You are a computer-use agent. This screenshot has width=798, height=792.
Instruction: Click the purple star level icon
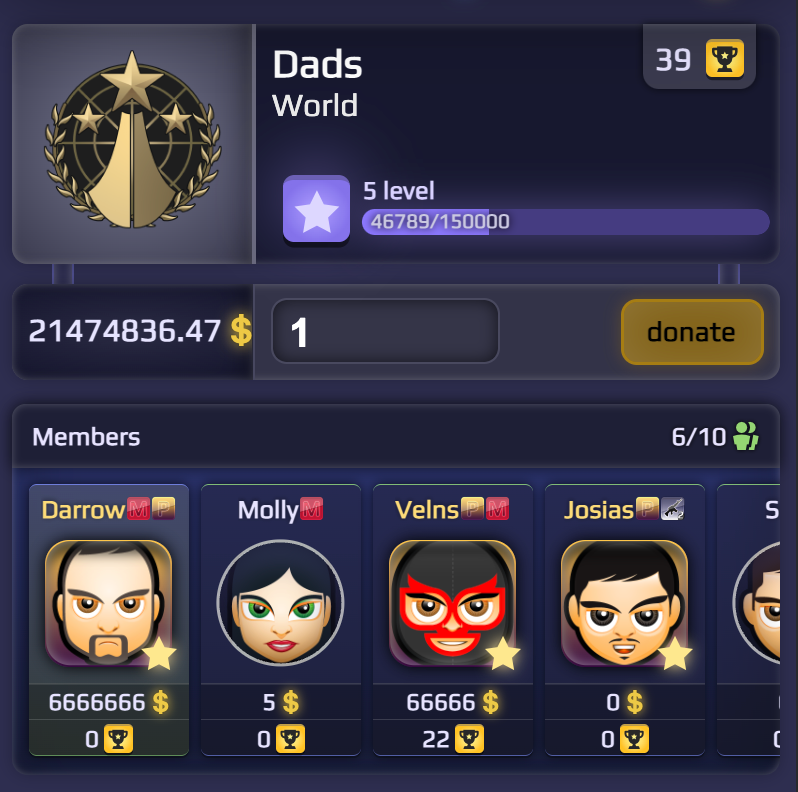tap(317, 209)
